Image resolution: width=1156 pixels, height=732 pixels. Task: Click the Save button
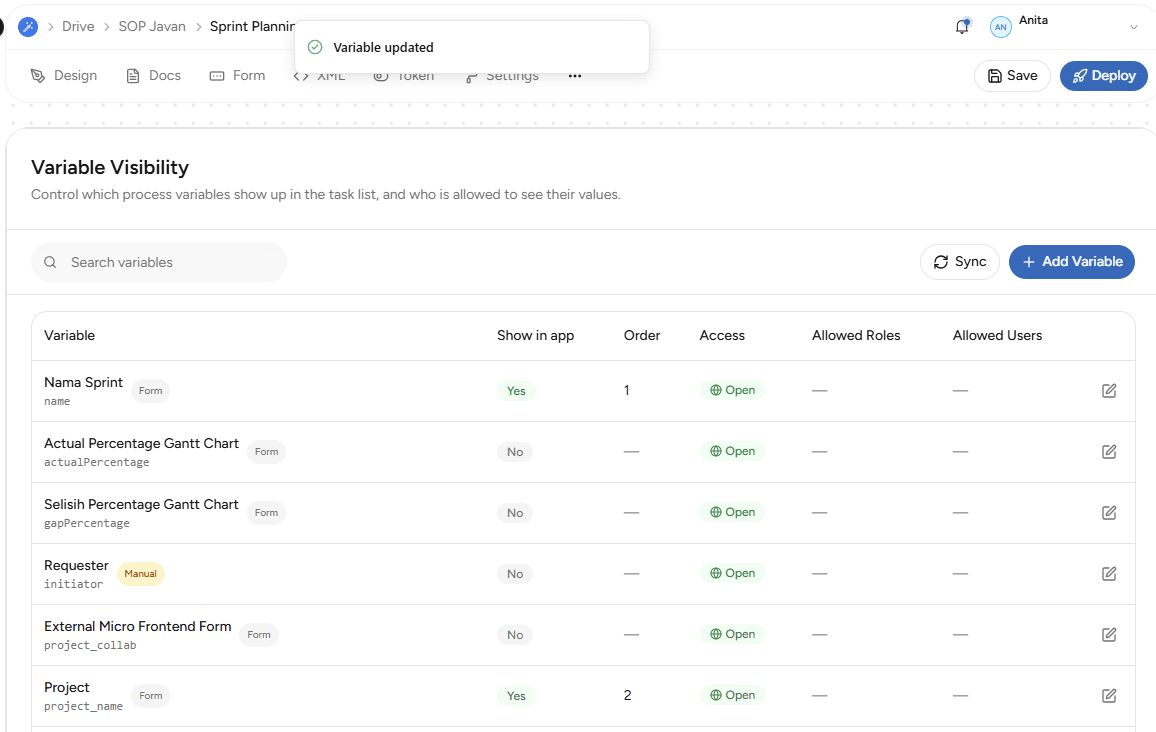pyautogui.click(x=1012, y=76)
